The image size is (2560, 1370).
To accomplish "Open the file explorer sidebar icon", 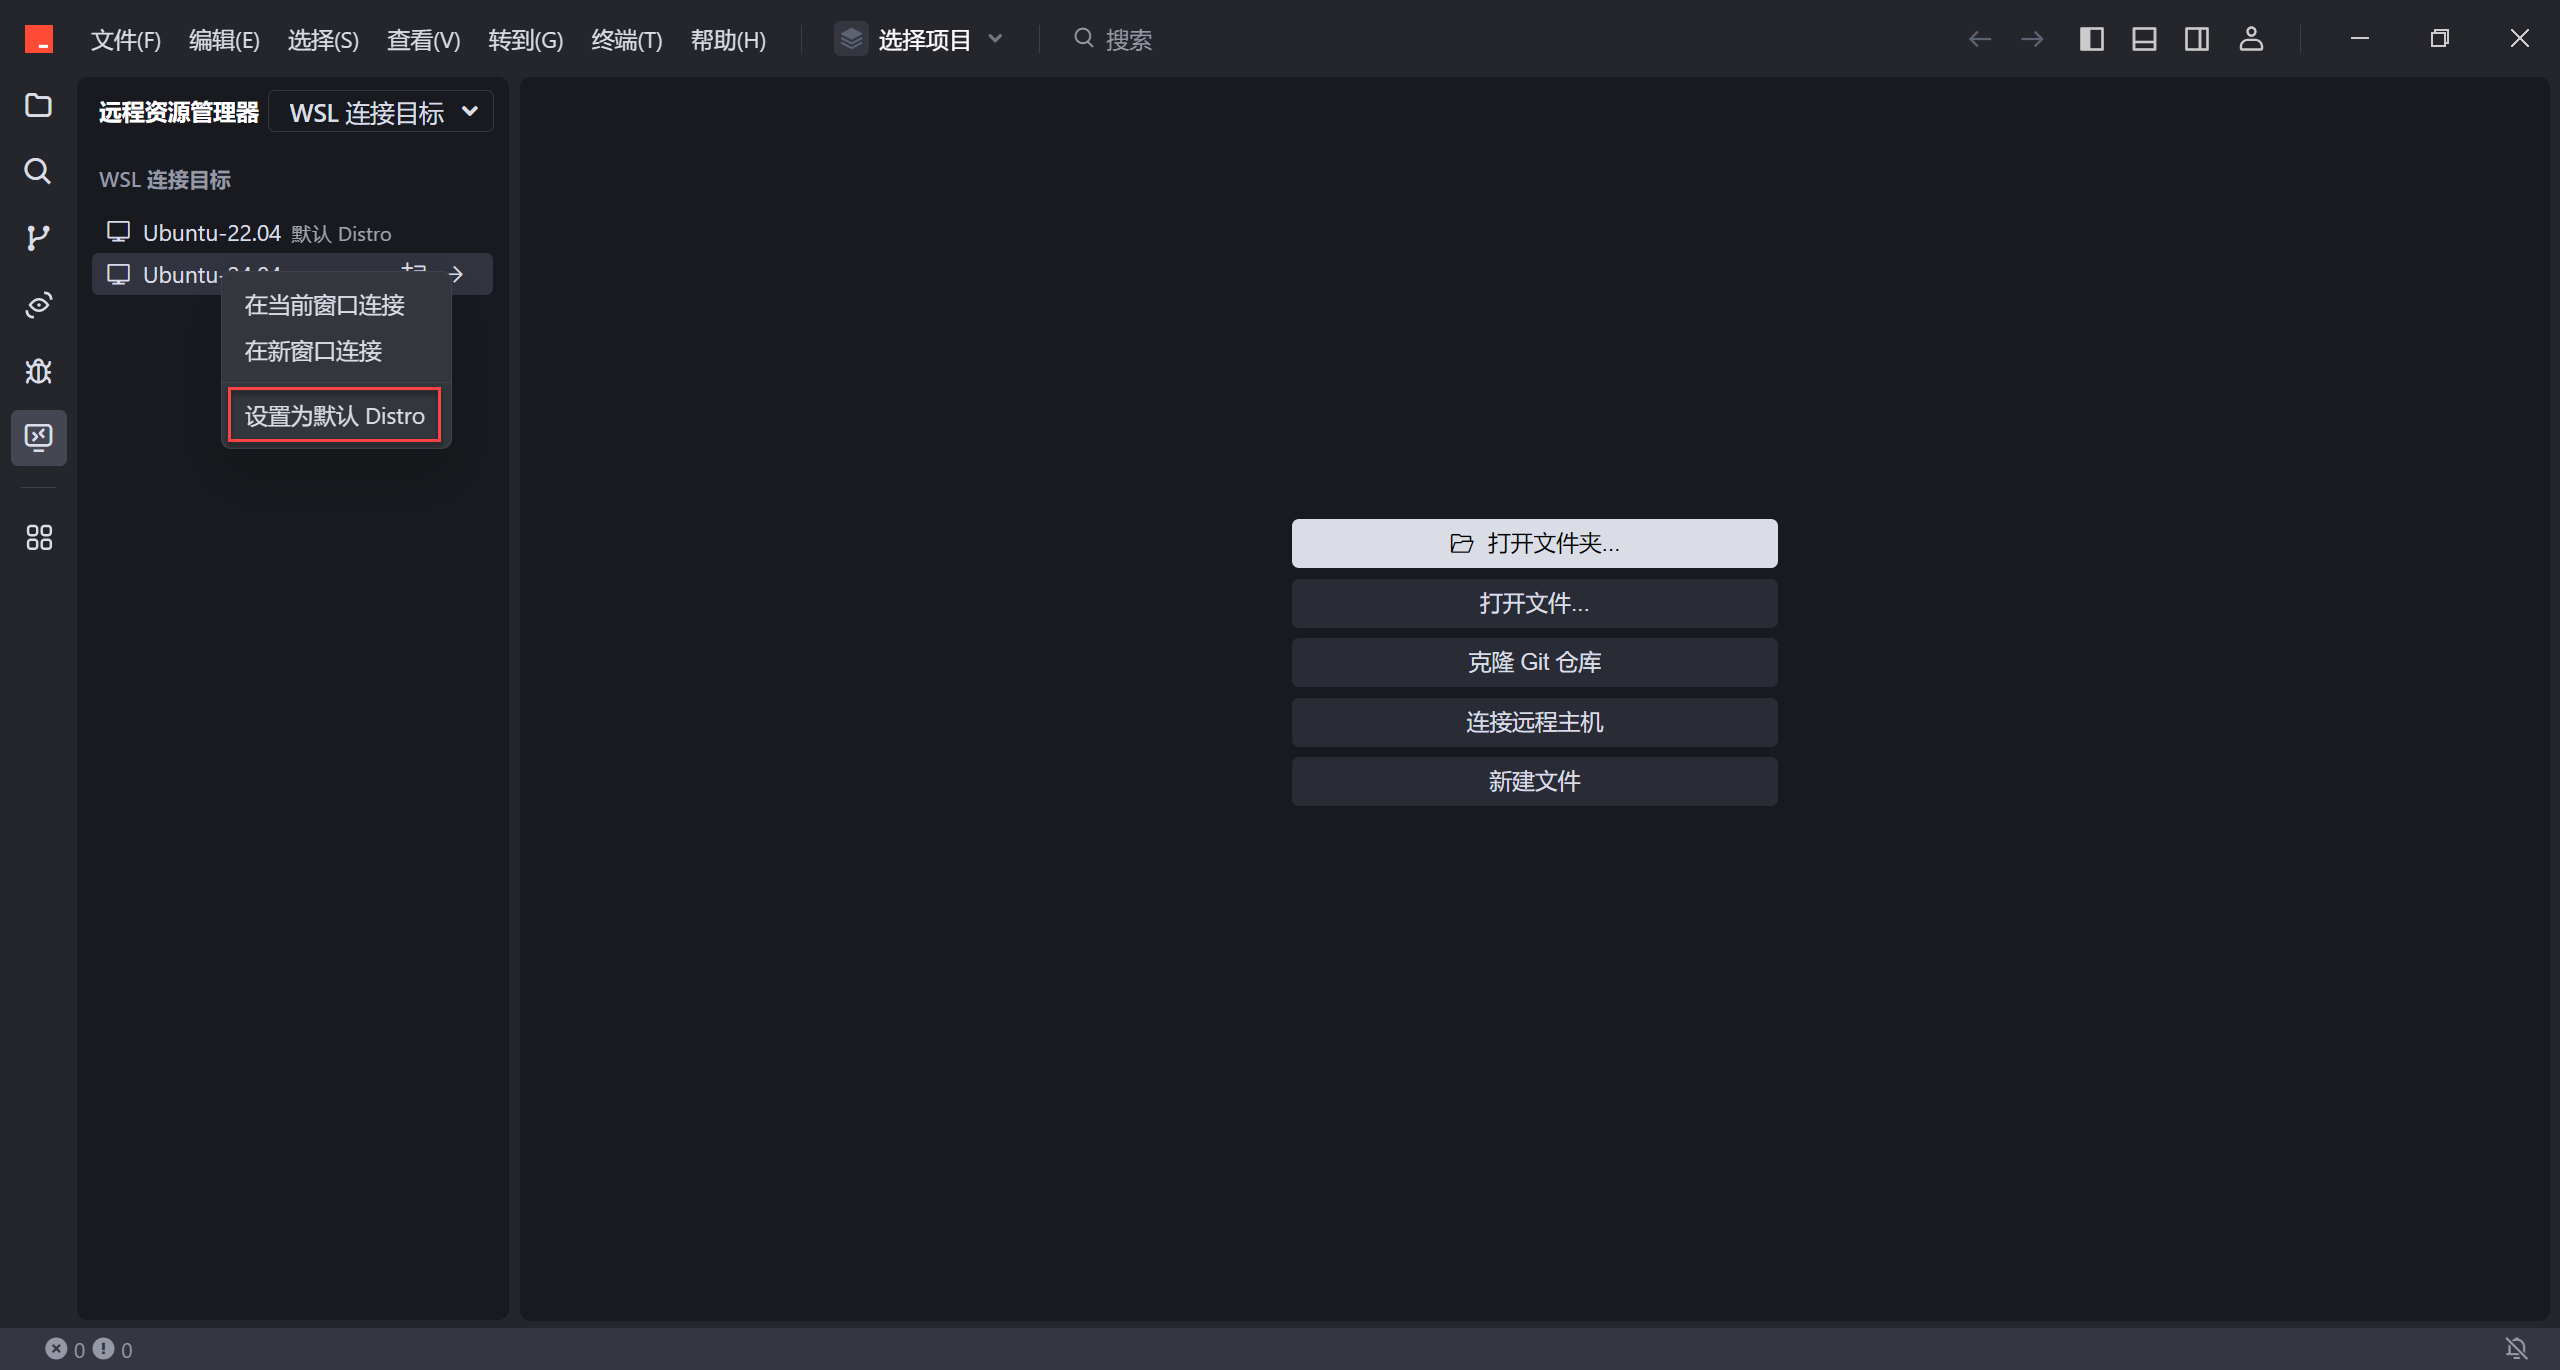I will 38,105.
